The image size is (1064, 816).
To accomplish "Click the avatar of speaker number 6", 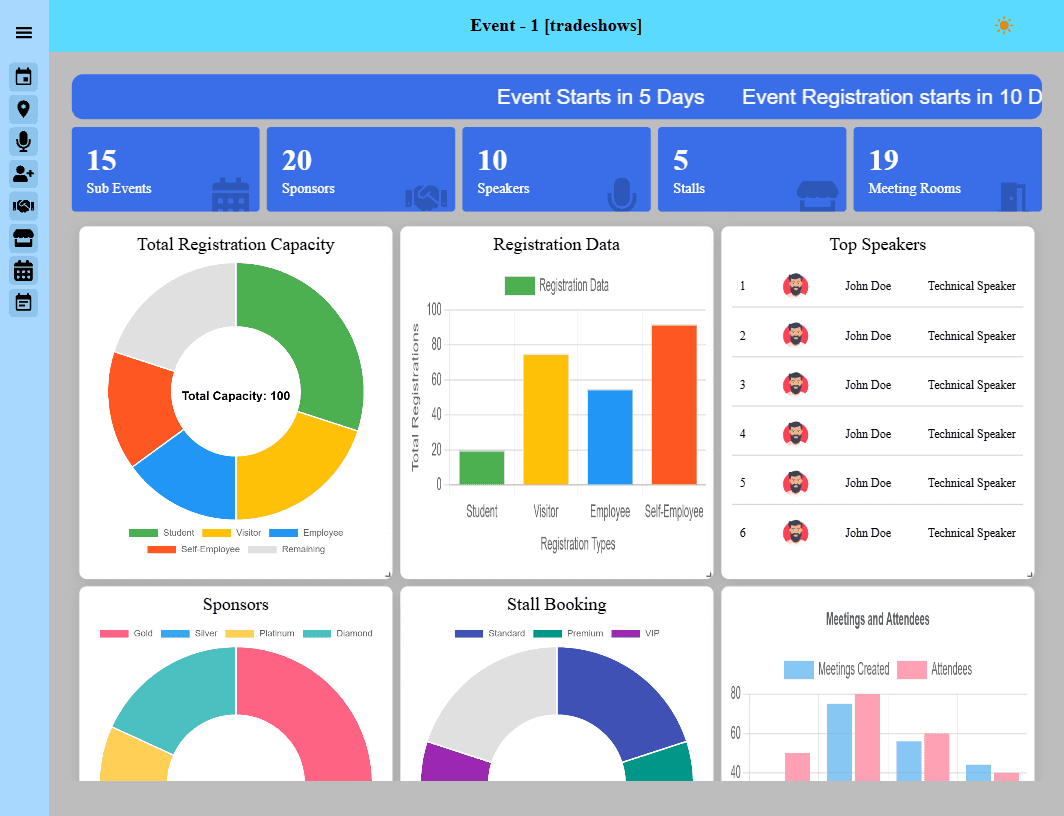I will pos(795,532).
